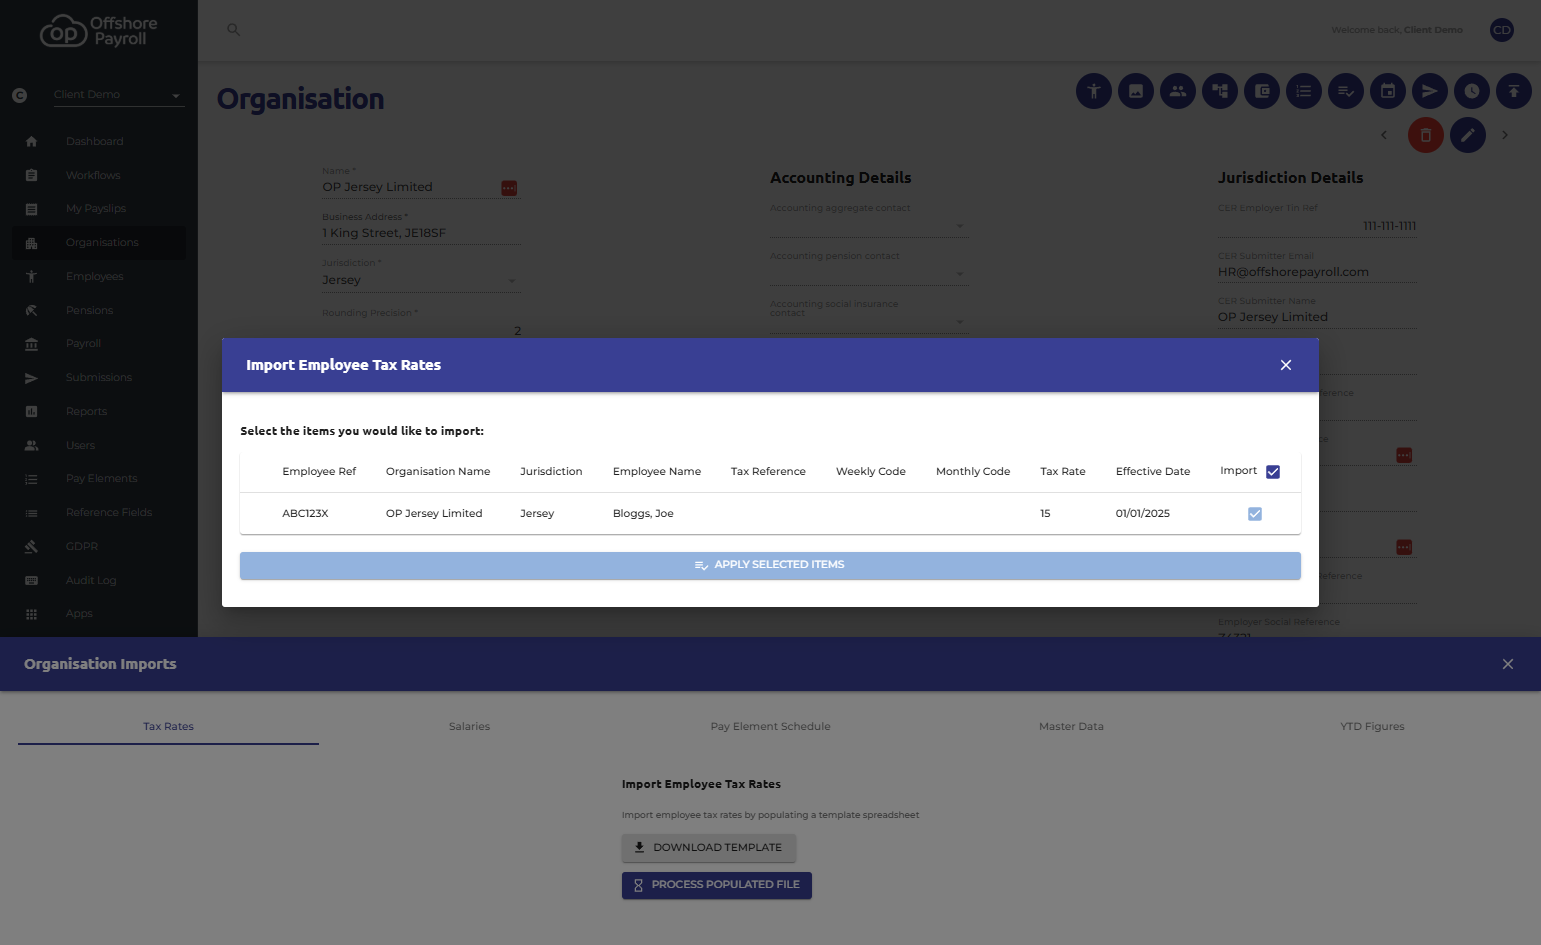Open Dashboard in the sidebar
Viewport: 1541px width, 945px height.
[98, 142]
